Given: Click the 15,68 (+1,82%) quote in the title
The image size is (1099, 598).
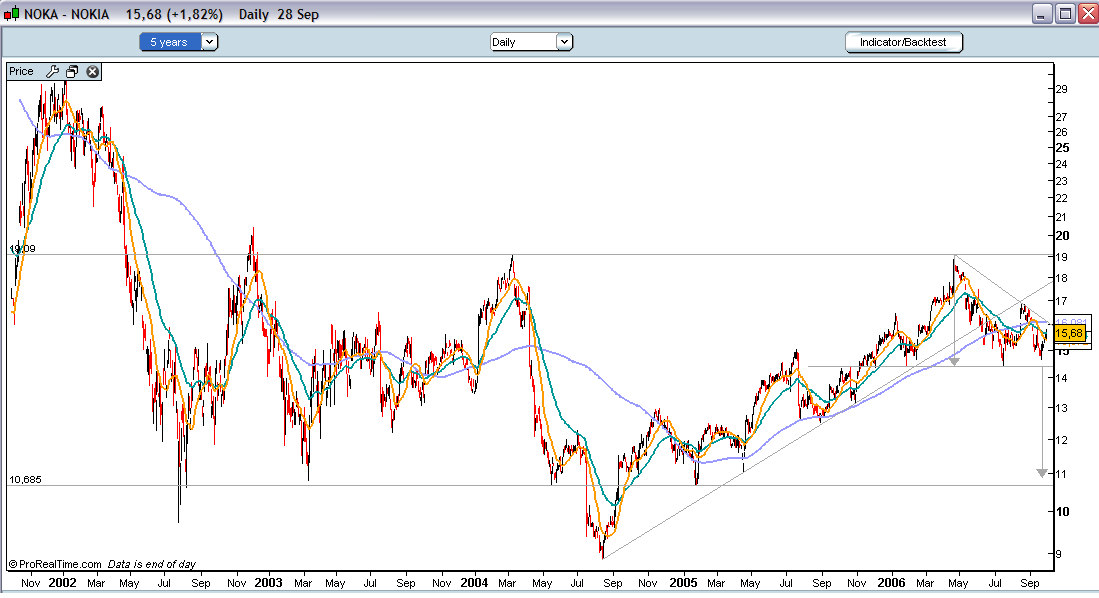Looking at the screenshot, I should (x=174, y=14).
